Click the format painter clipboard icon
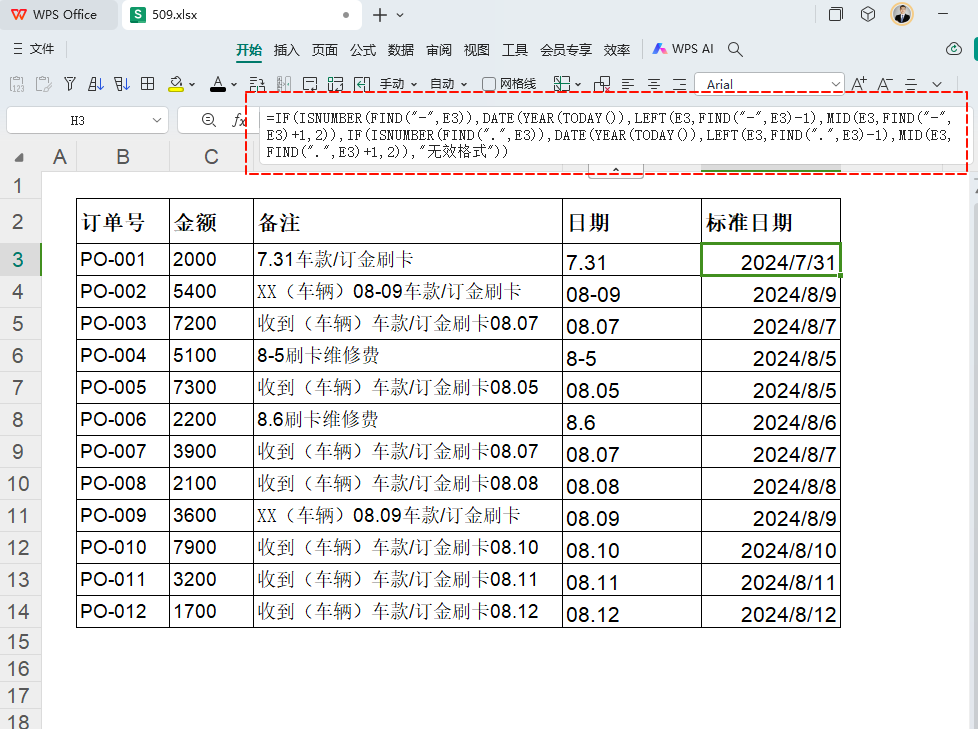Screen dimensions: 978x729 pos(43,84)
